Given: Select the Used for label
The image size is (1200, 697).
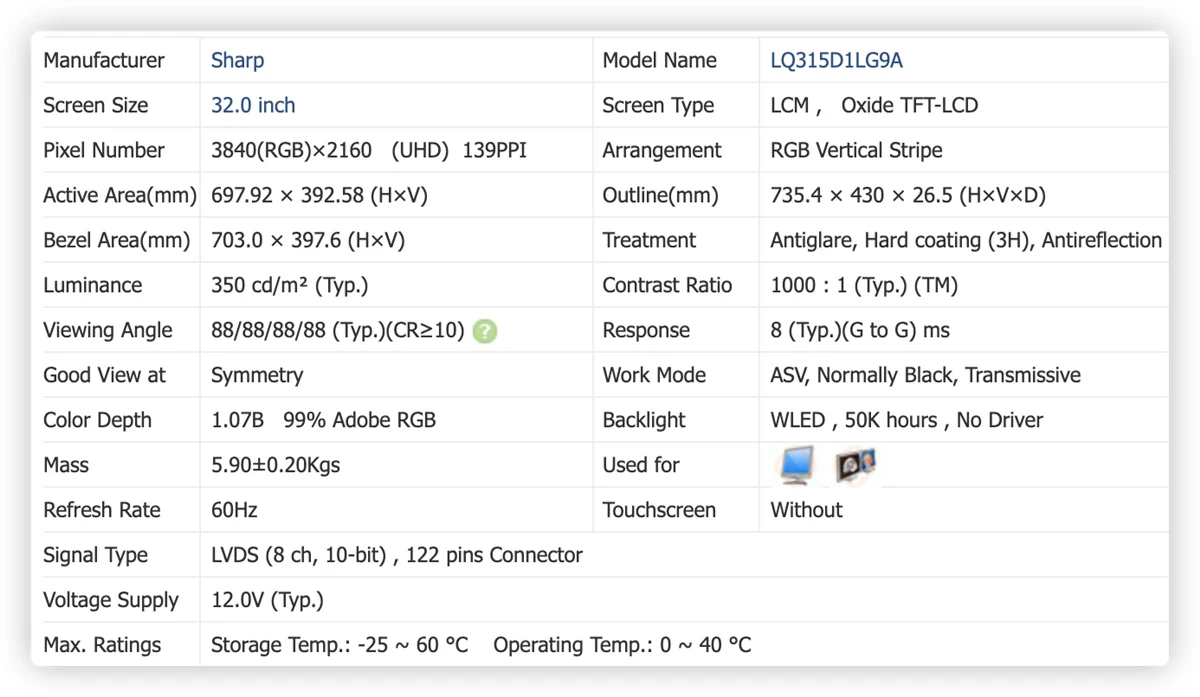Looking at the screenshot, I should (641, 465).
